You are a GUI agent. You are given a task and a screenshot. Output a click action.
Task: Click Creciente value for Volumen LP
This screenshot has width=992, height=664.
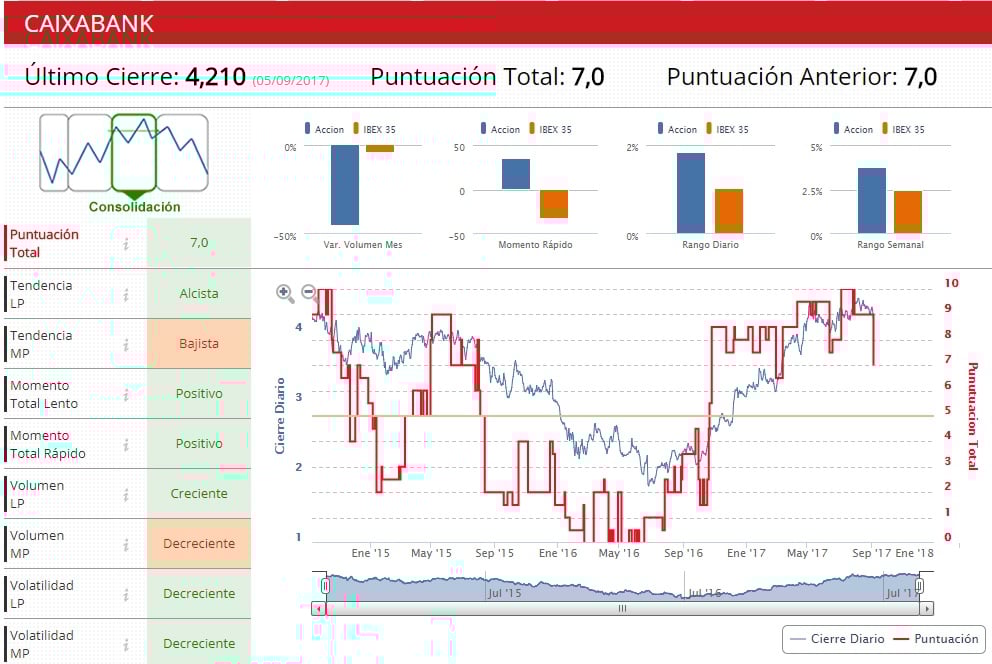pos(199,493)
